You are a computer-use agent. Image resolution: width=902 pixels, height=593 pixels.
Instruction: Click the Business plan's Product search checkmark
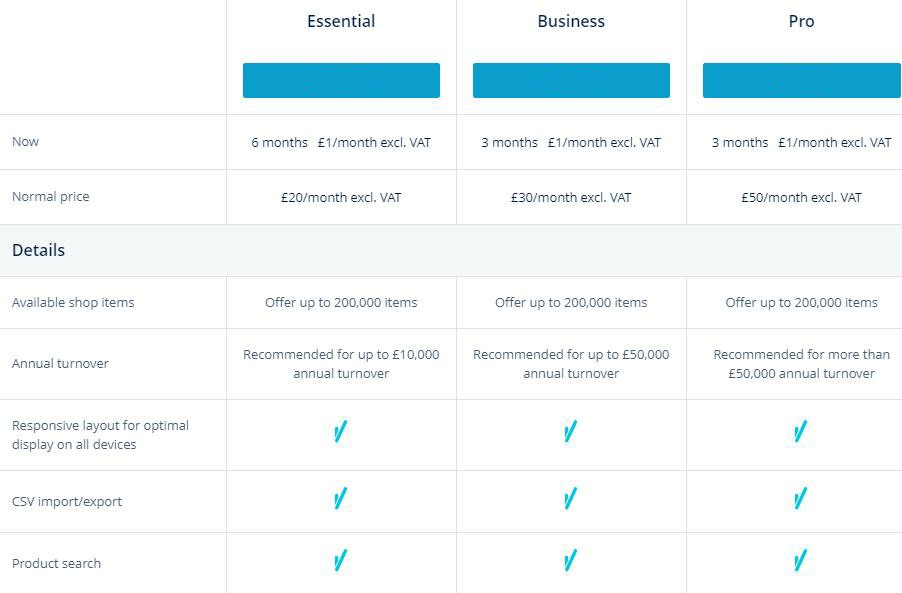tap(570, 561)
